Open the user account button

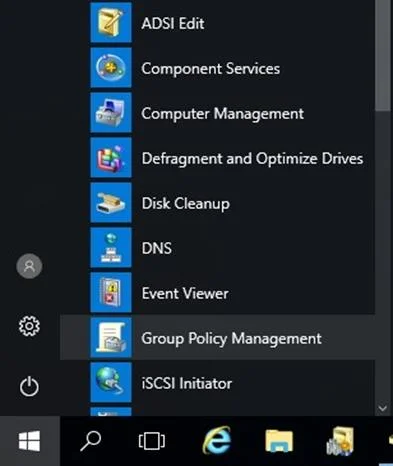29,266
